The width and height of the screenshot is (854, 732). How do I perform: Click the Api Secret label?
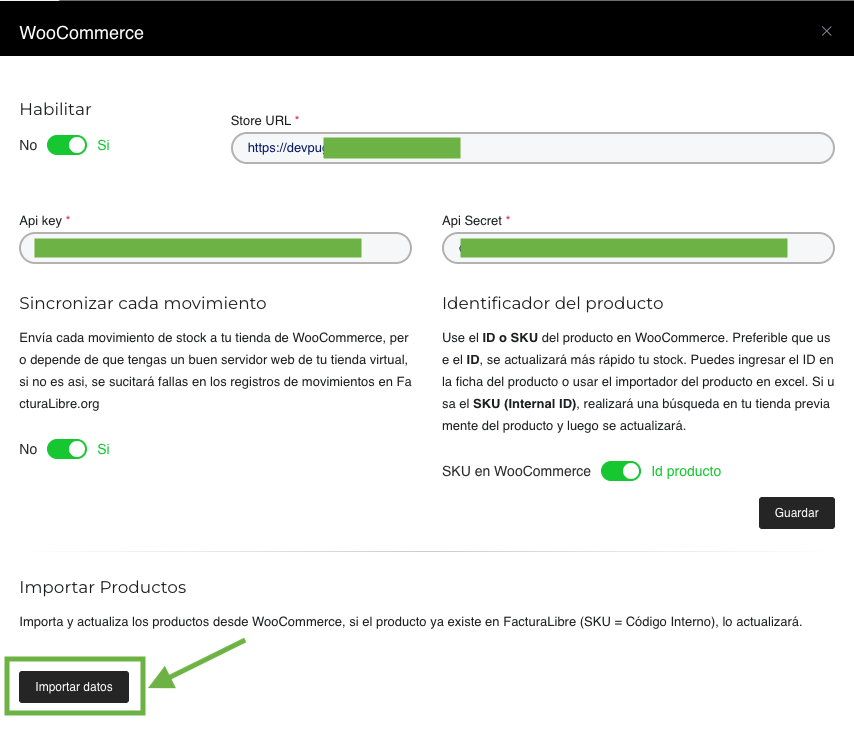[472, 221]
